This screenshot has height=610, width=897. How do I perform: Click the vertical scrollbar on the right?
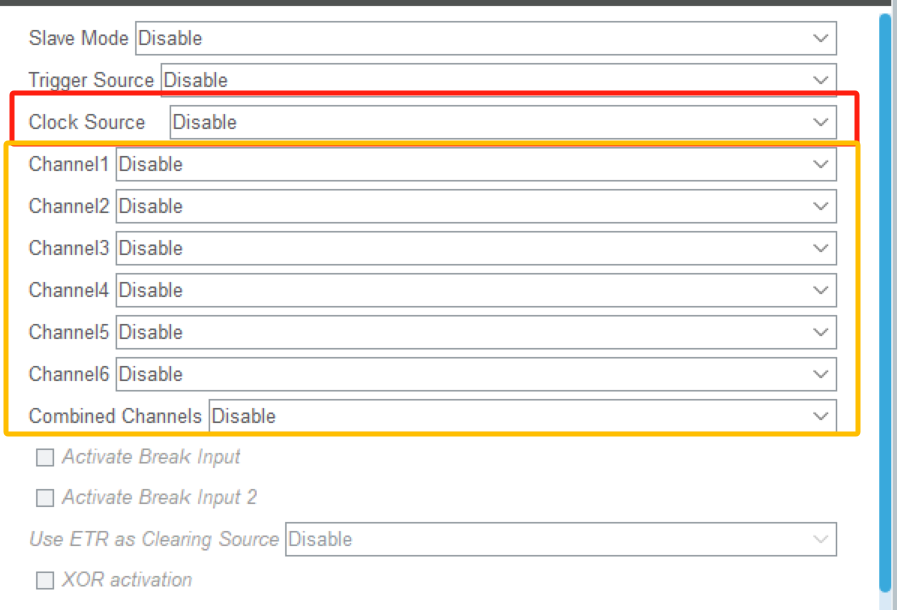(885, 300)
